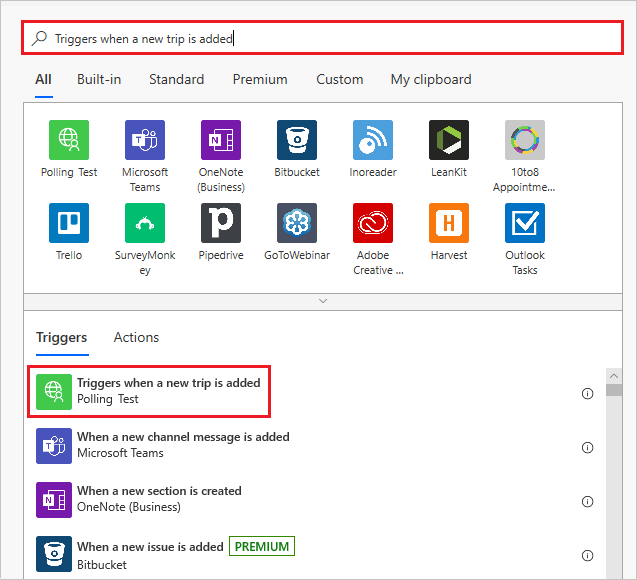The width and height of the screenshot is (637, 580).
Task: Show info for Teams channel message trigger
Action: coord(587,448)
